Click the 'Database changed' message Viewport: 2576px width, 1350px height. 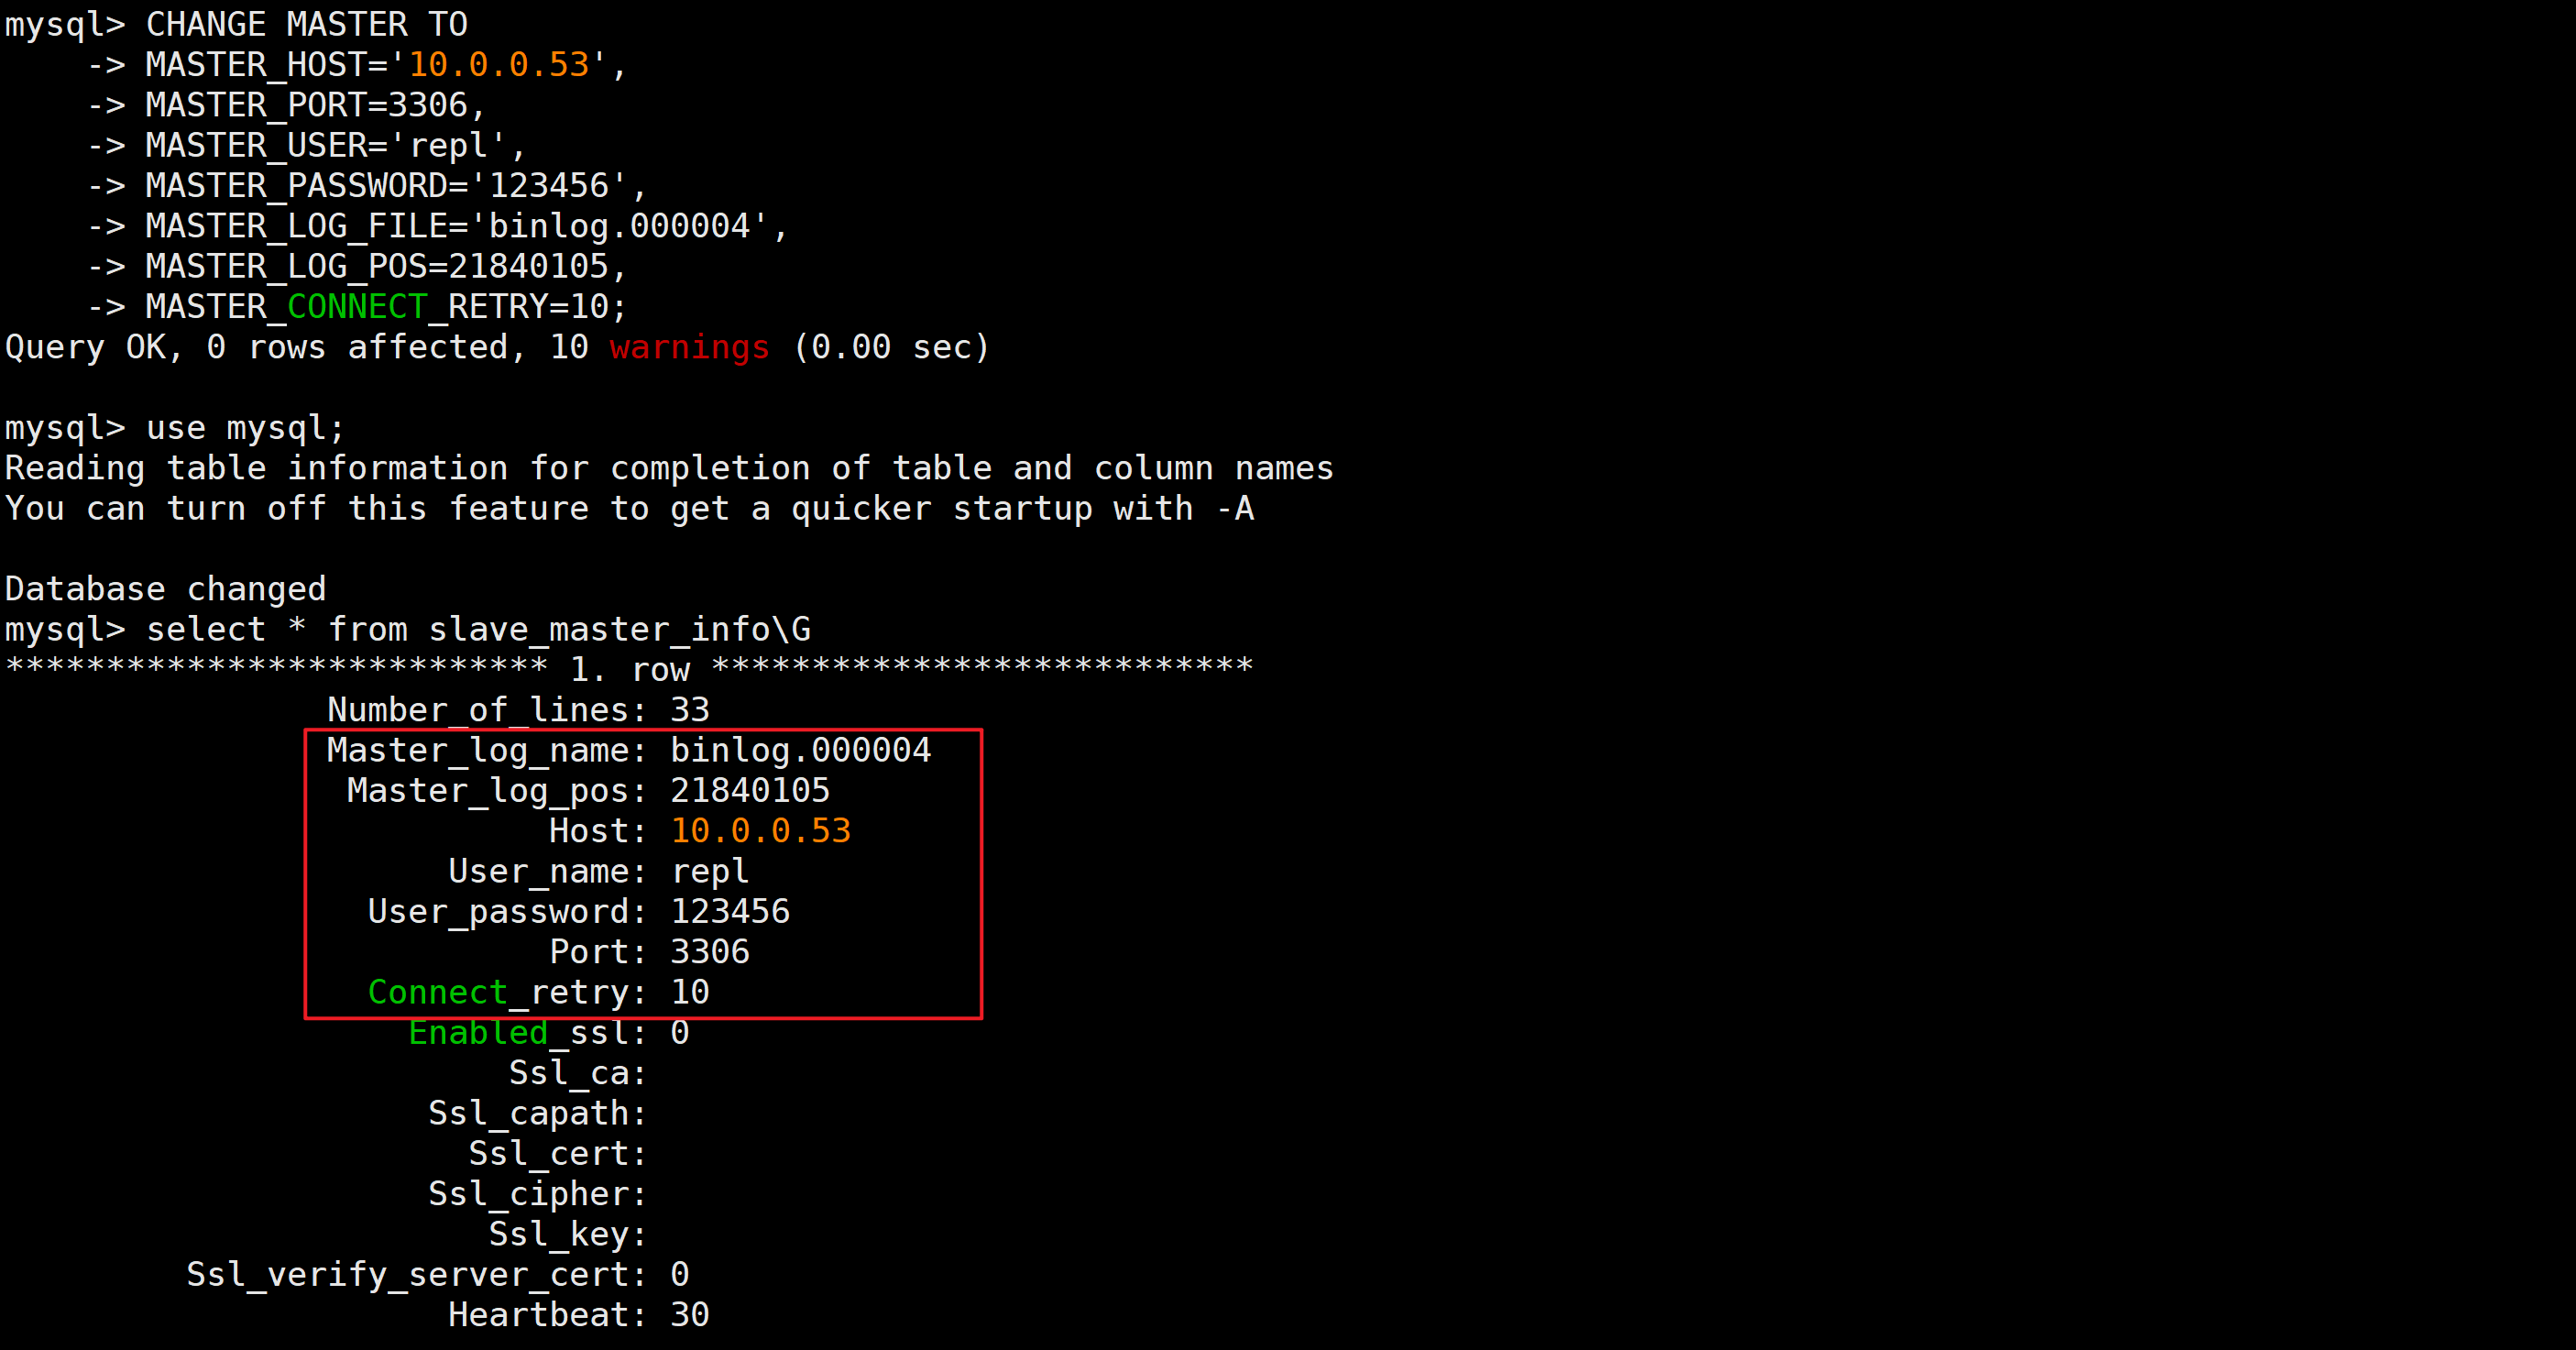tap(166, 589)
